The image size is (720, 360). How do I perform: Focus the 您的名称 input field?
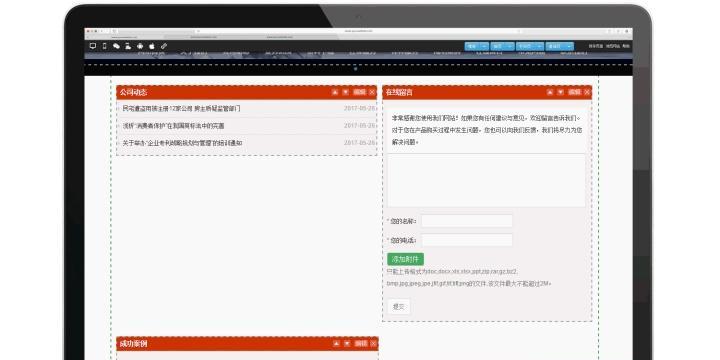(x=467, y=221)
